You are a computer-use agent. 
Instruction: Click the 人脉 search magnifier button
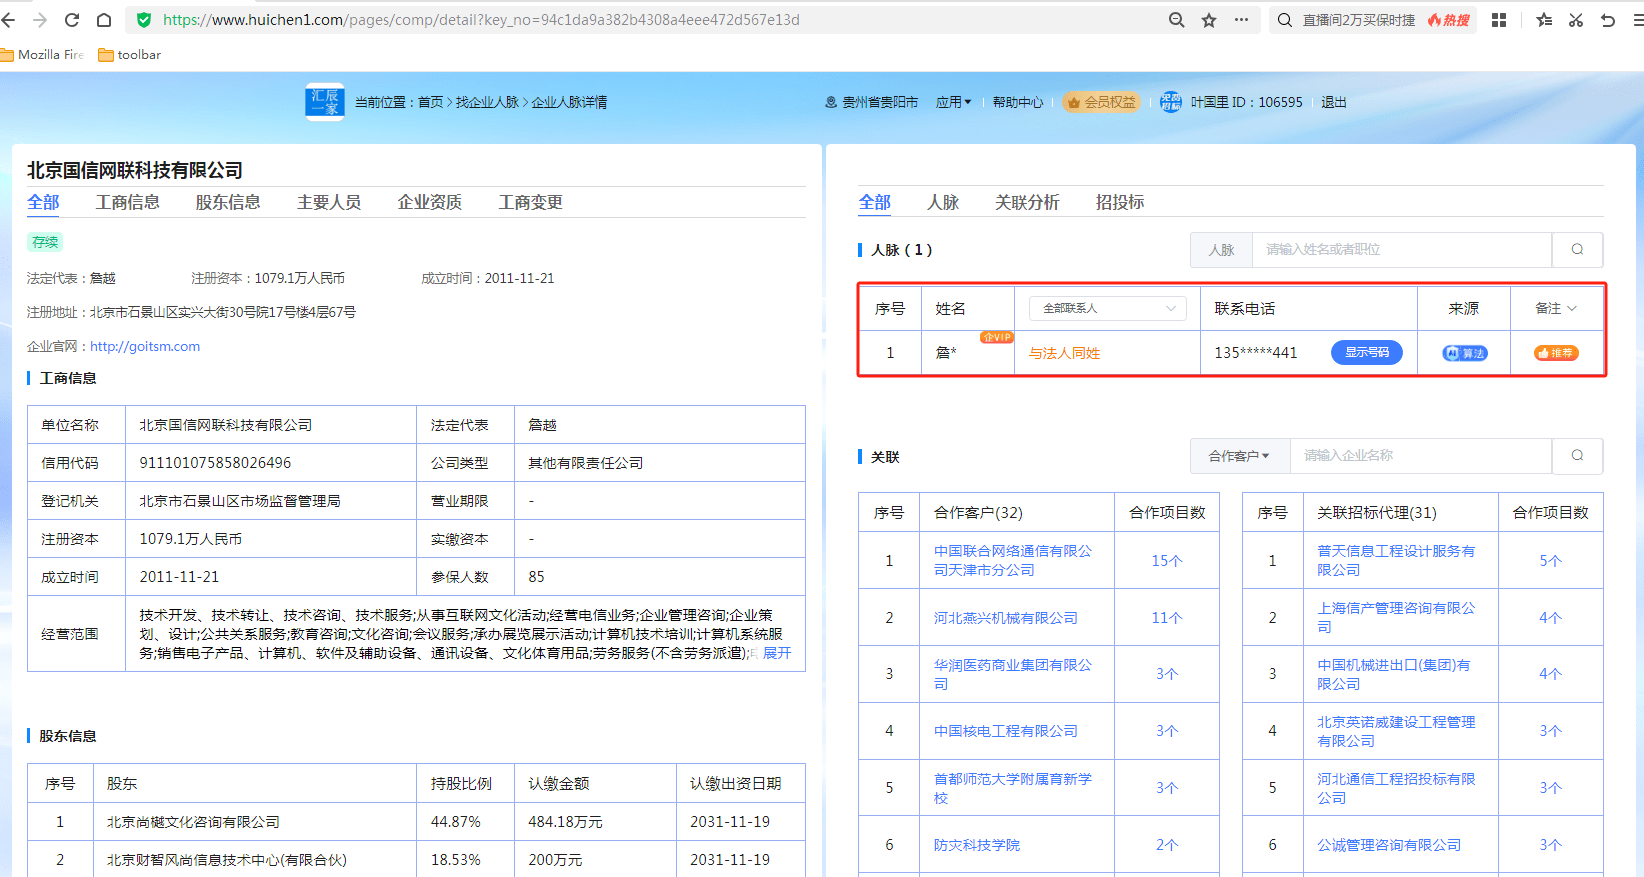(1577, 250)
